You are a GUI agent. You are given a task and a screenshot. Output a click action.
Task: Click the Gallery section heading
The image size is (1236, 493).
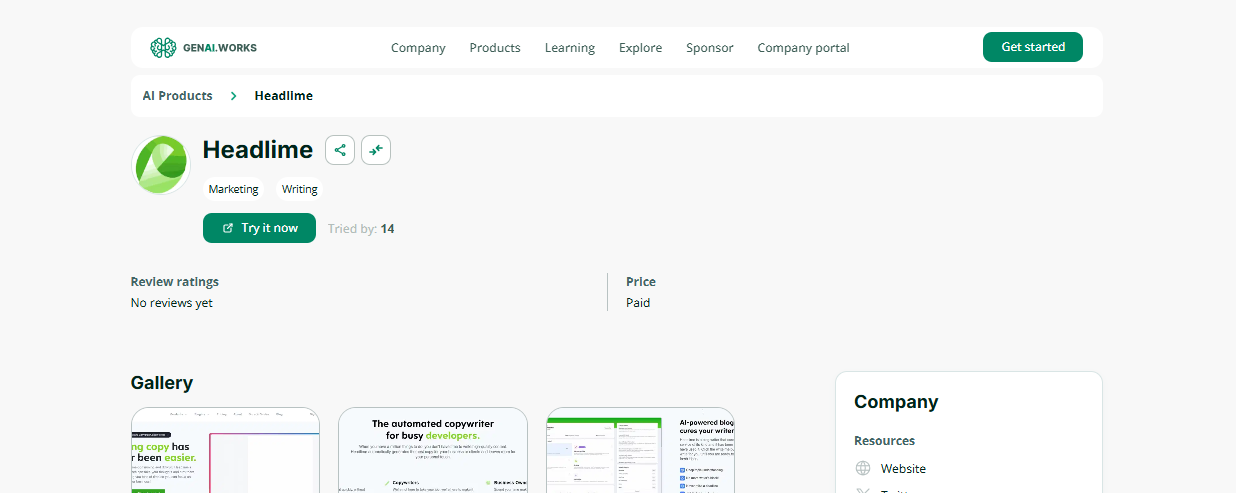click(x=162, y=383)
